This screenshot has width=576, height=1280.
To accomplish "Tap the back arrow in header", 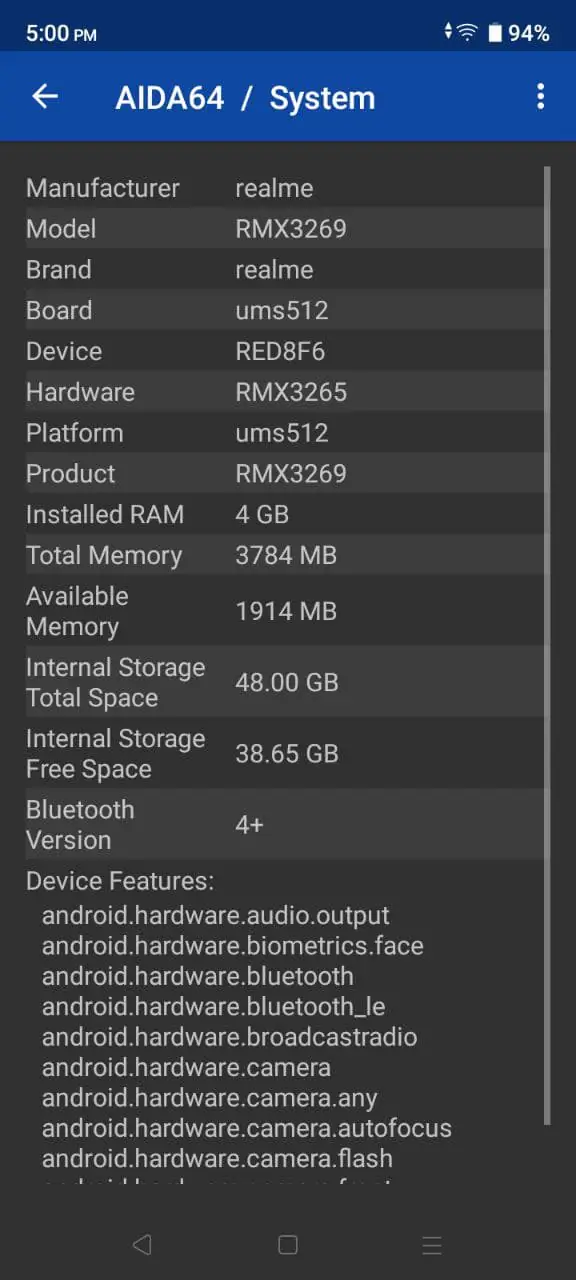I will click(45, 96).
